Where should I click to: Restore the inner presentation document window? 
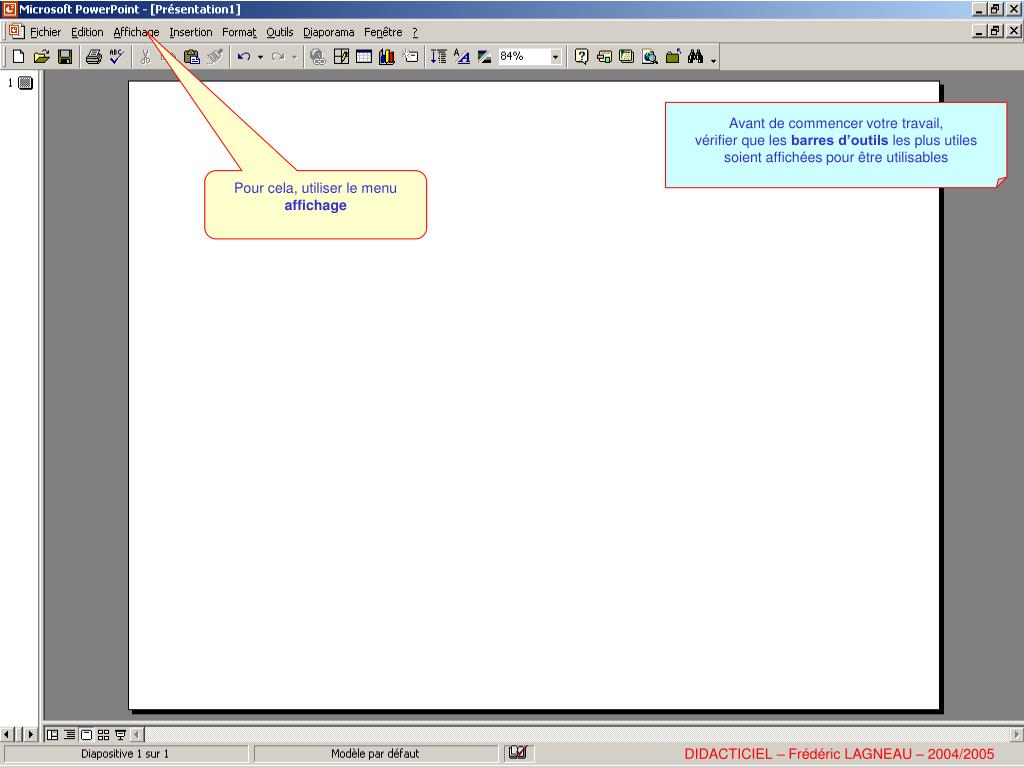995,31
